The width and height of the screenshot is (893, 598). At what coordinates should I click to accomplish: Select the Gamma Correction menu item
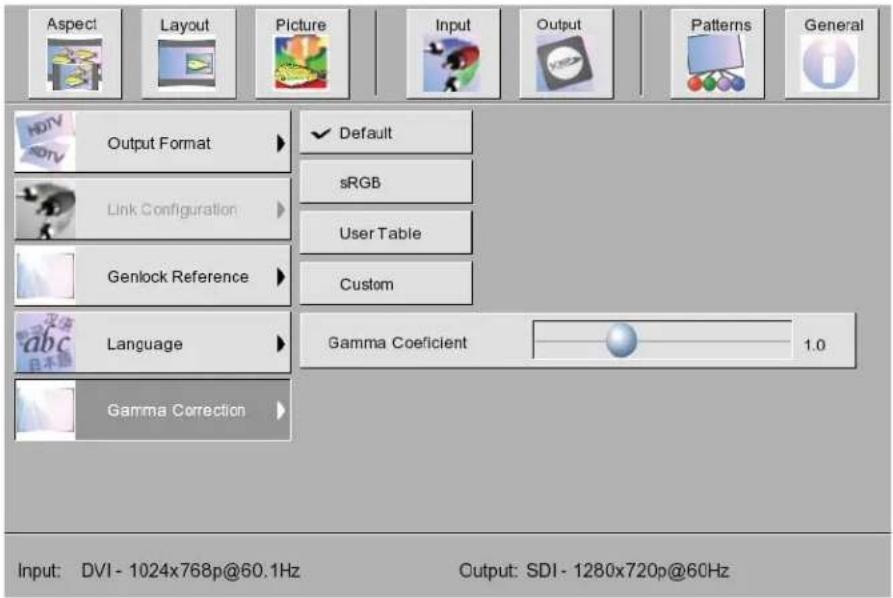tap(153, 410)
